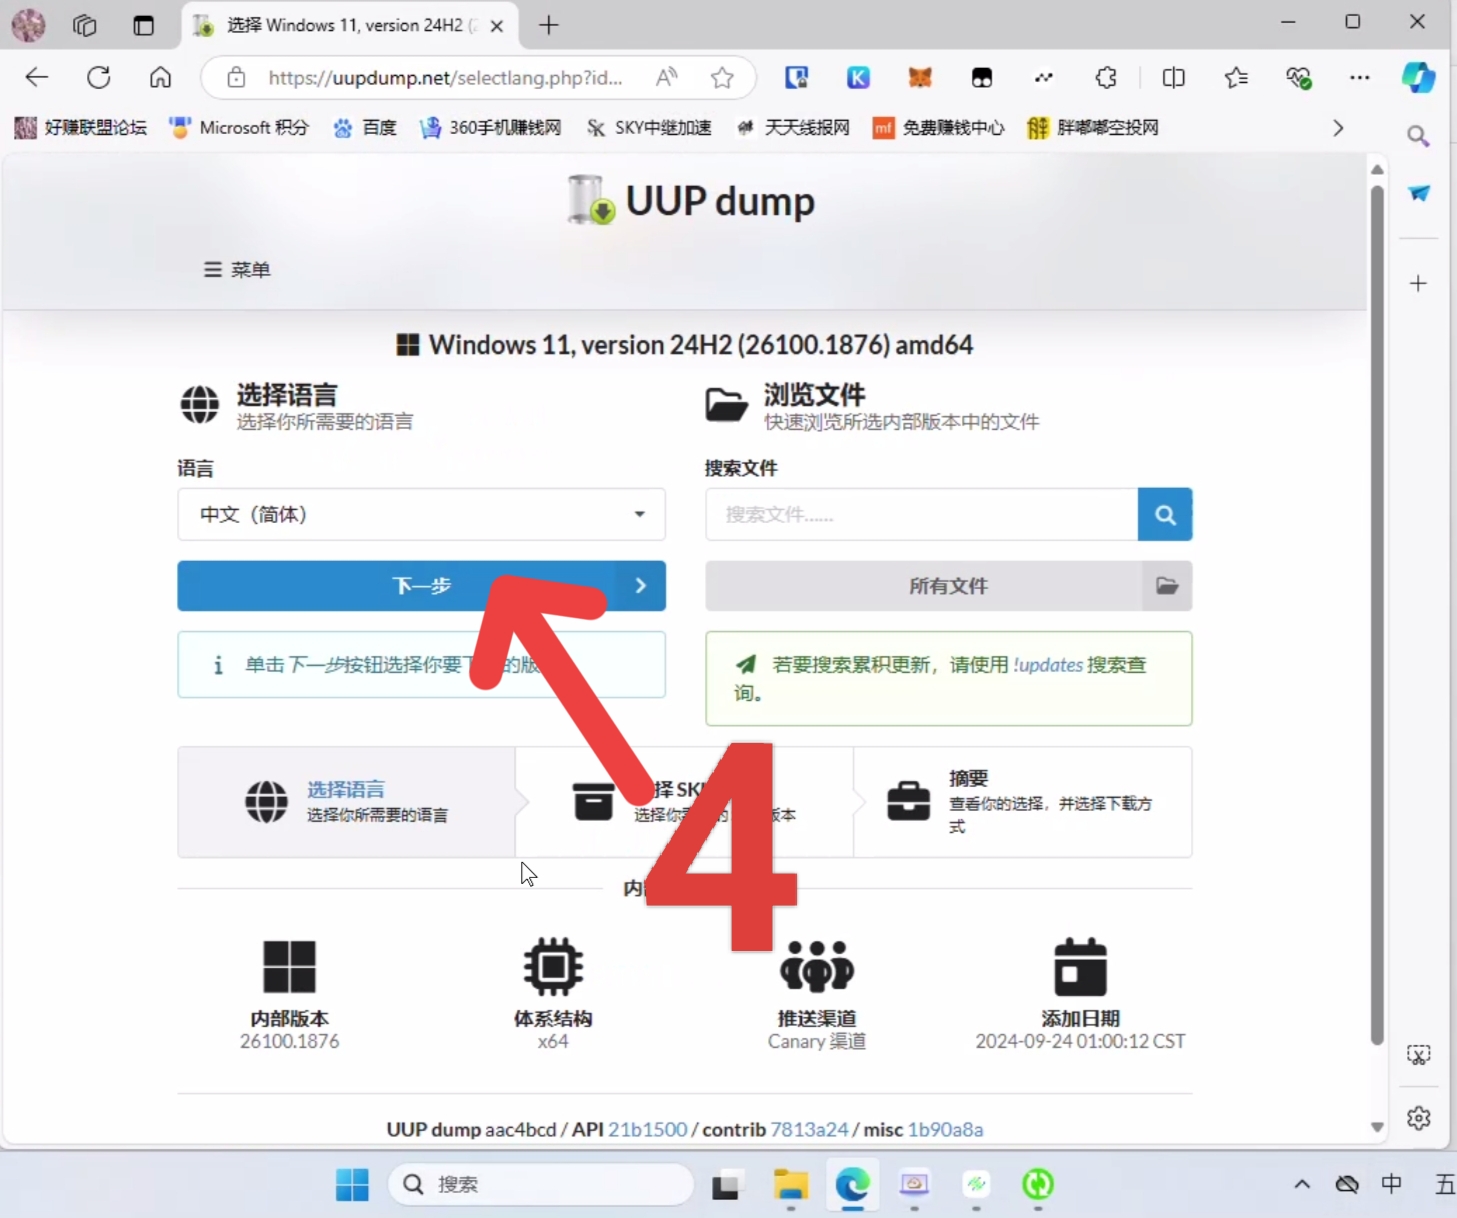
Task: Click the page vertical scrollbar
Action: tap(1377, 615)
